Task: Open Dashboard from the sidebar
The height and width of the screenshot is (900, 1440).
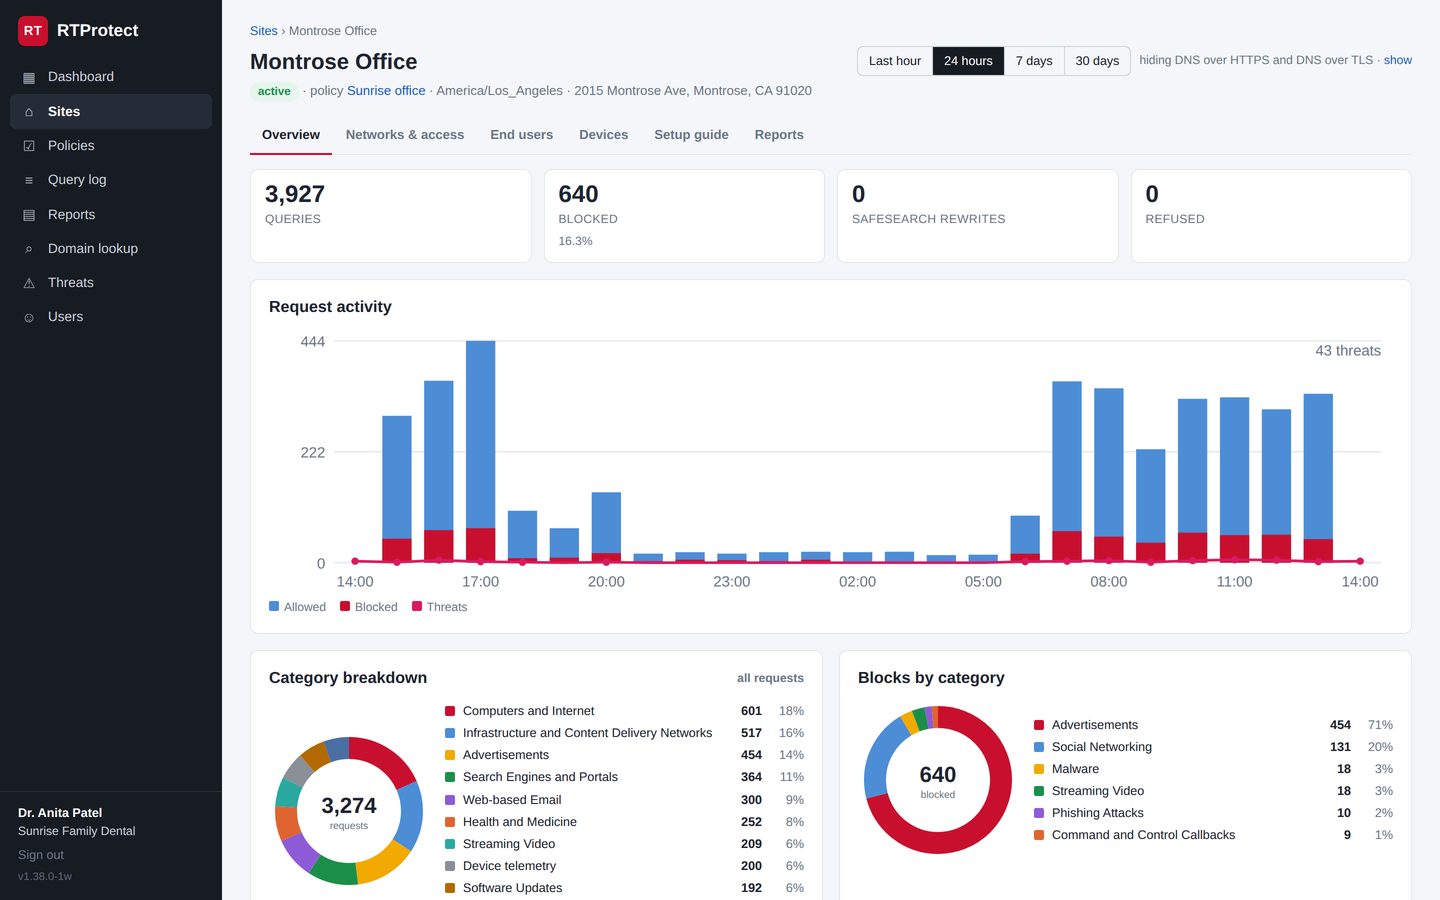Action: click(111, 77)
